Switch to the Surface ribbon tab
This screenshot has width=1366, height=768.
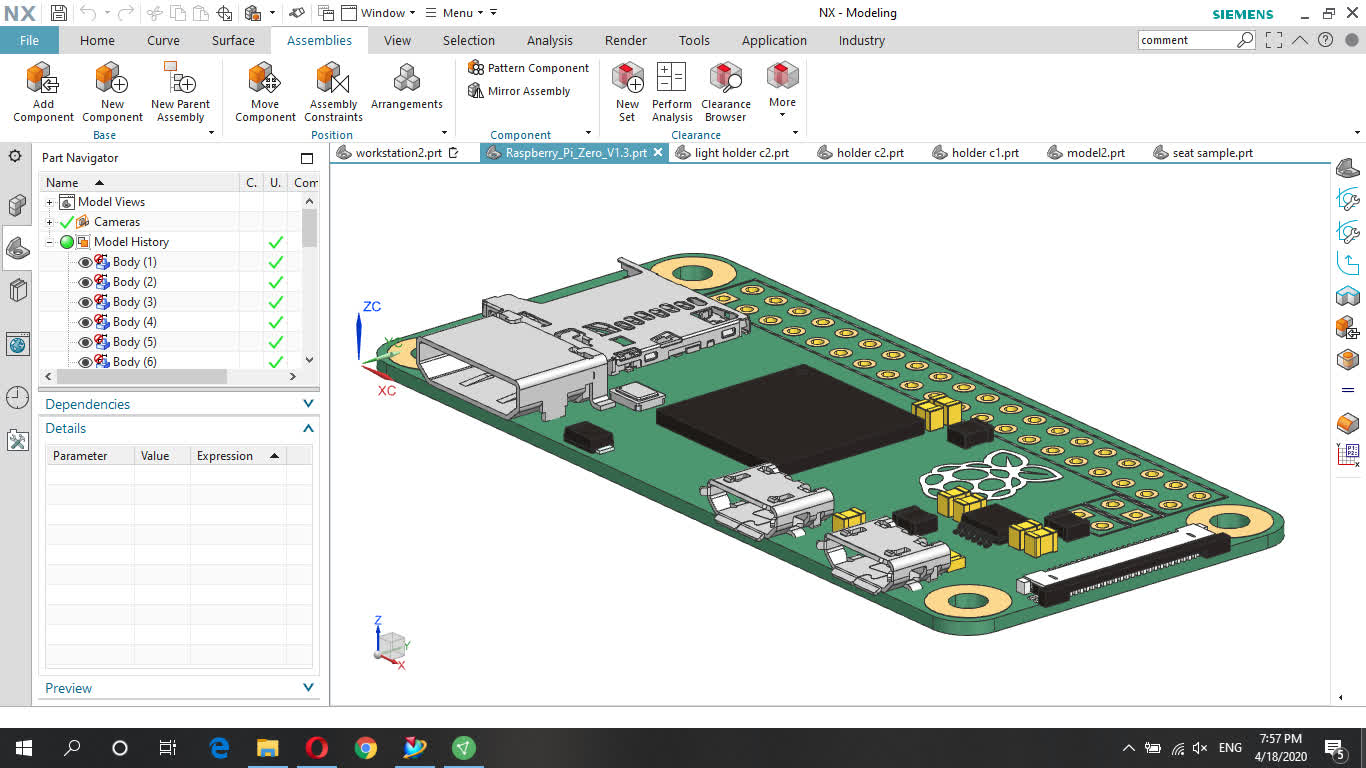233,40
